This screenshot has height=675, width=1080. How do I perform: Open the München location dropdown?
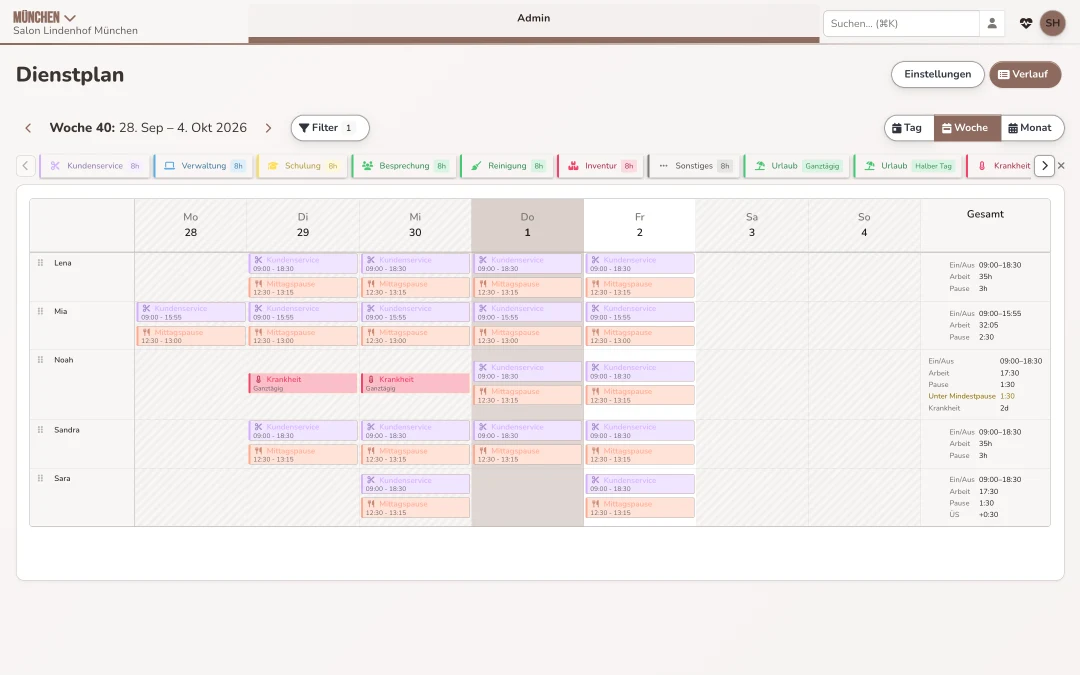click(x=45, y=17)
